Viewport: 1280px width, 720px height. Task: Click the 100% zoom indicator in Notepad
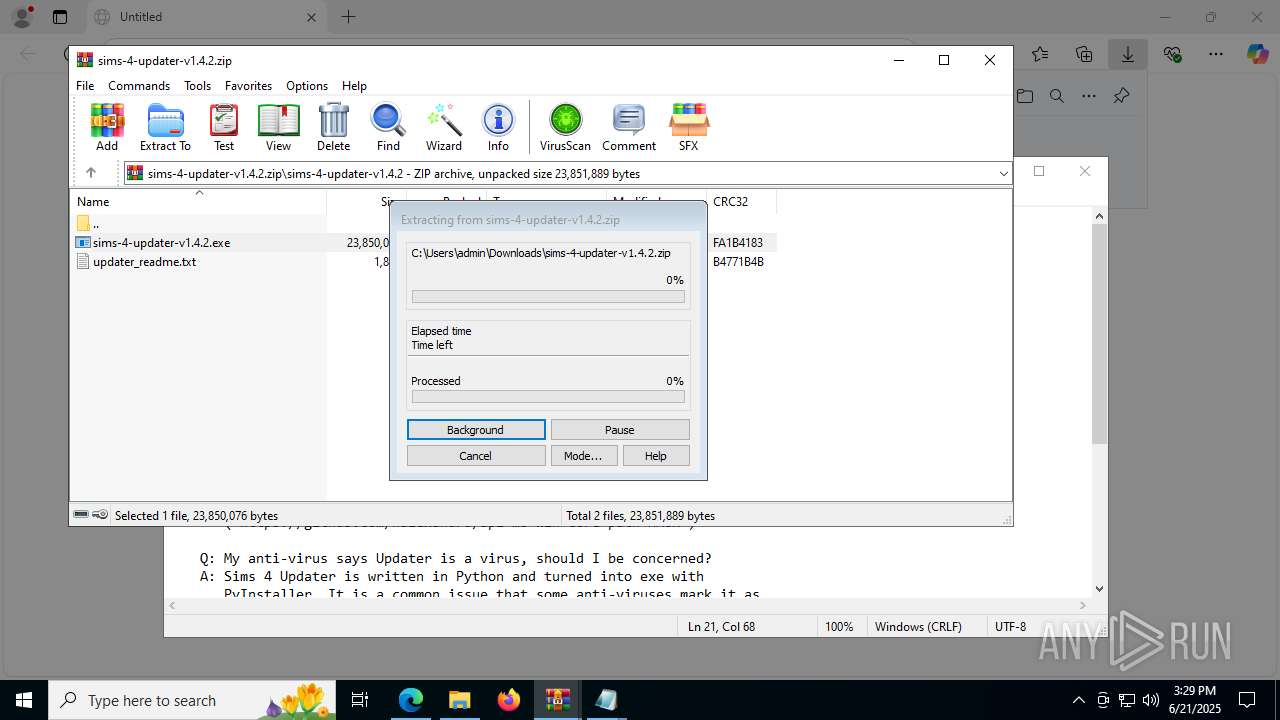[x=839, y=626]
